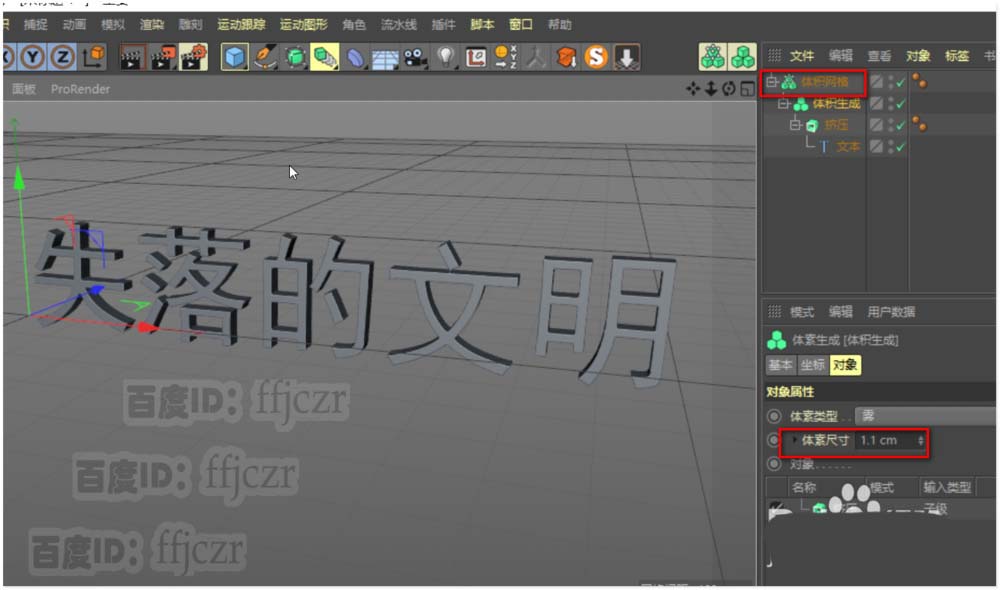Toggle the green checkmark on 文本 object
The image size is (1000, 590).
[x=900, y=147]
